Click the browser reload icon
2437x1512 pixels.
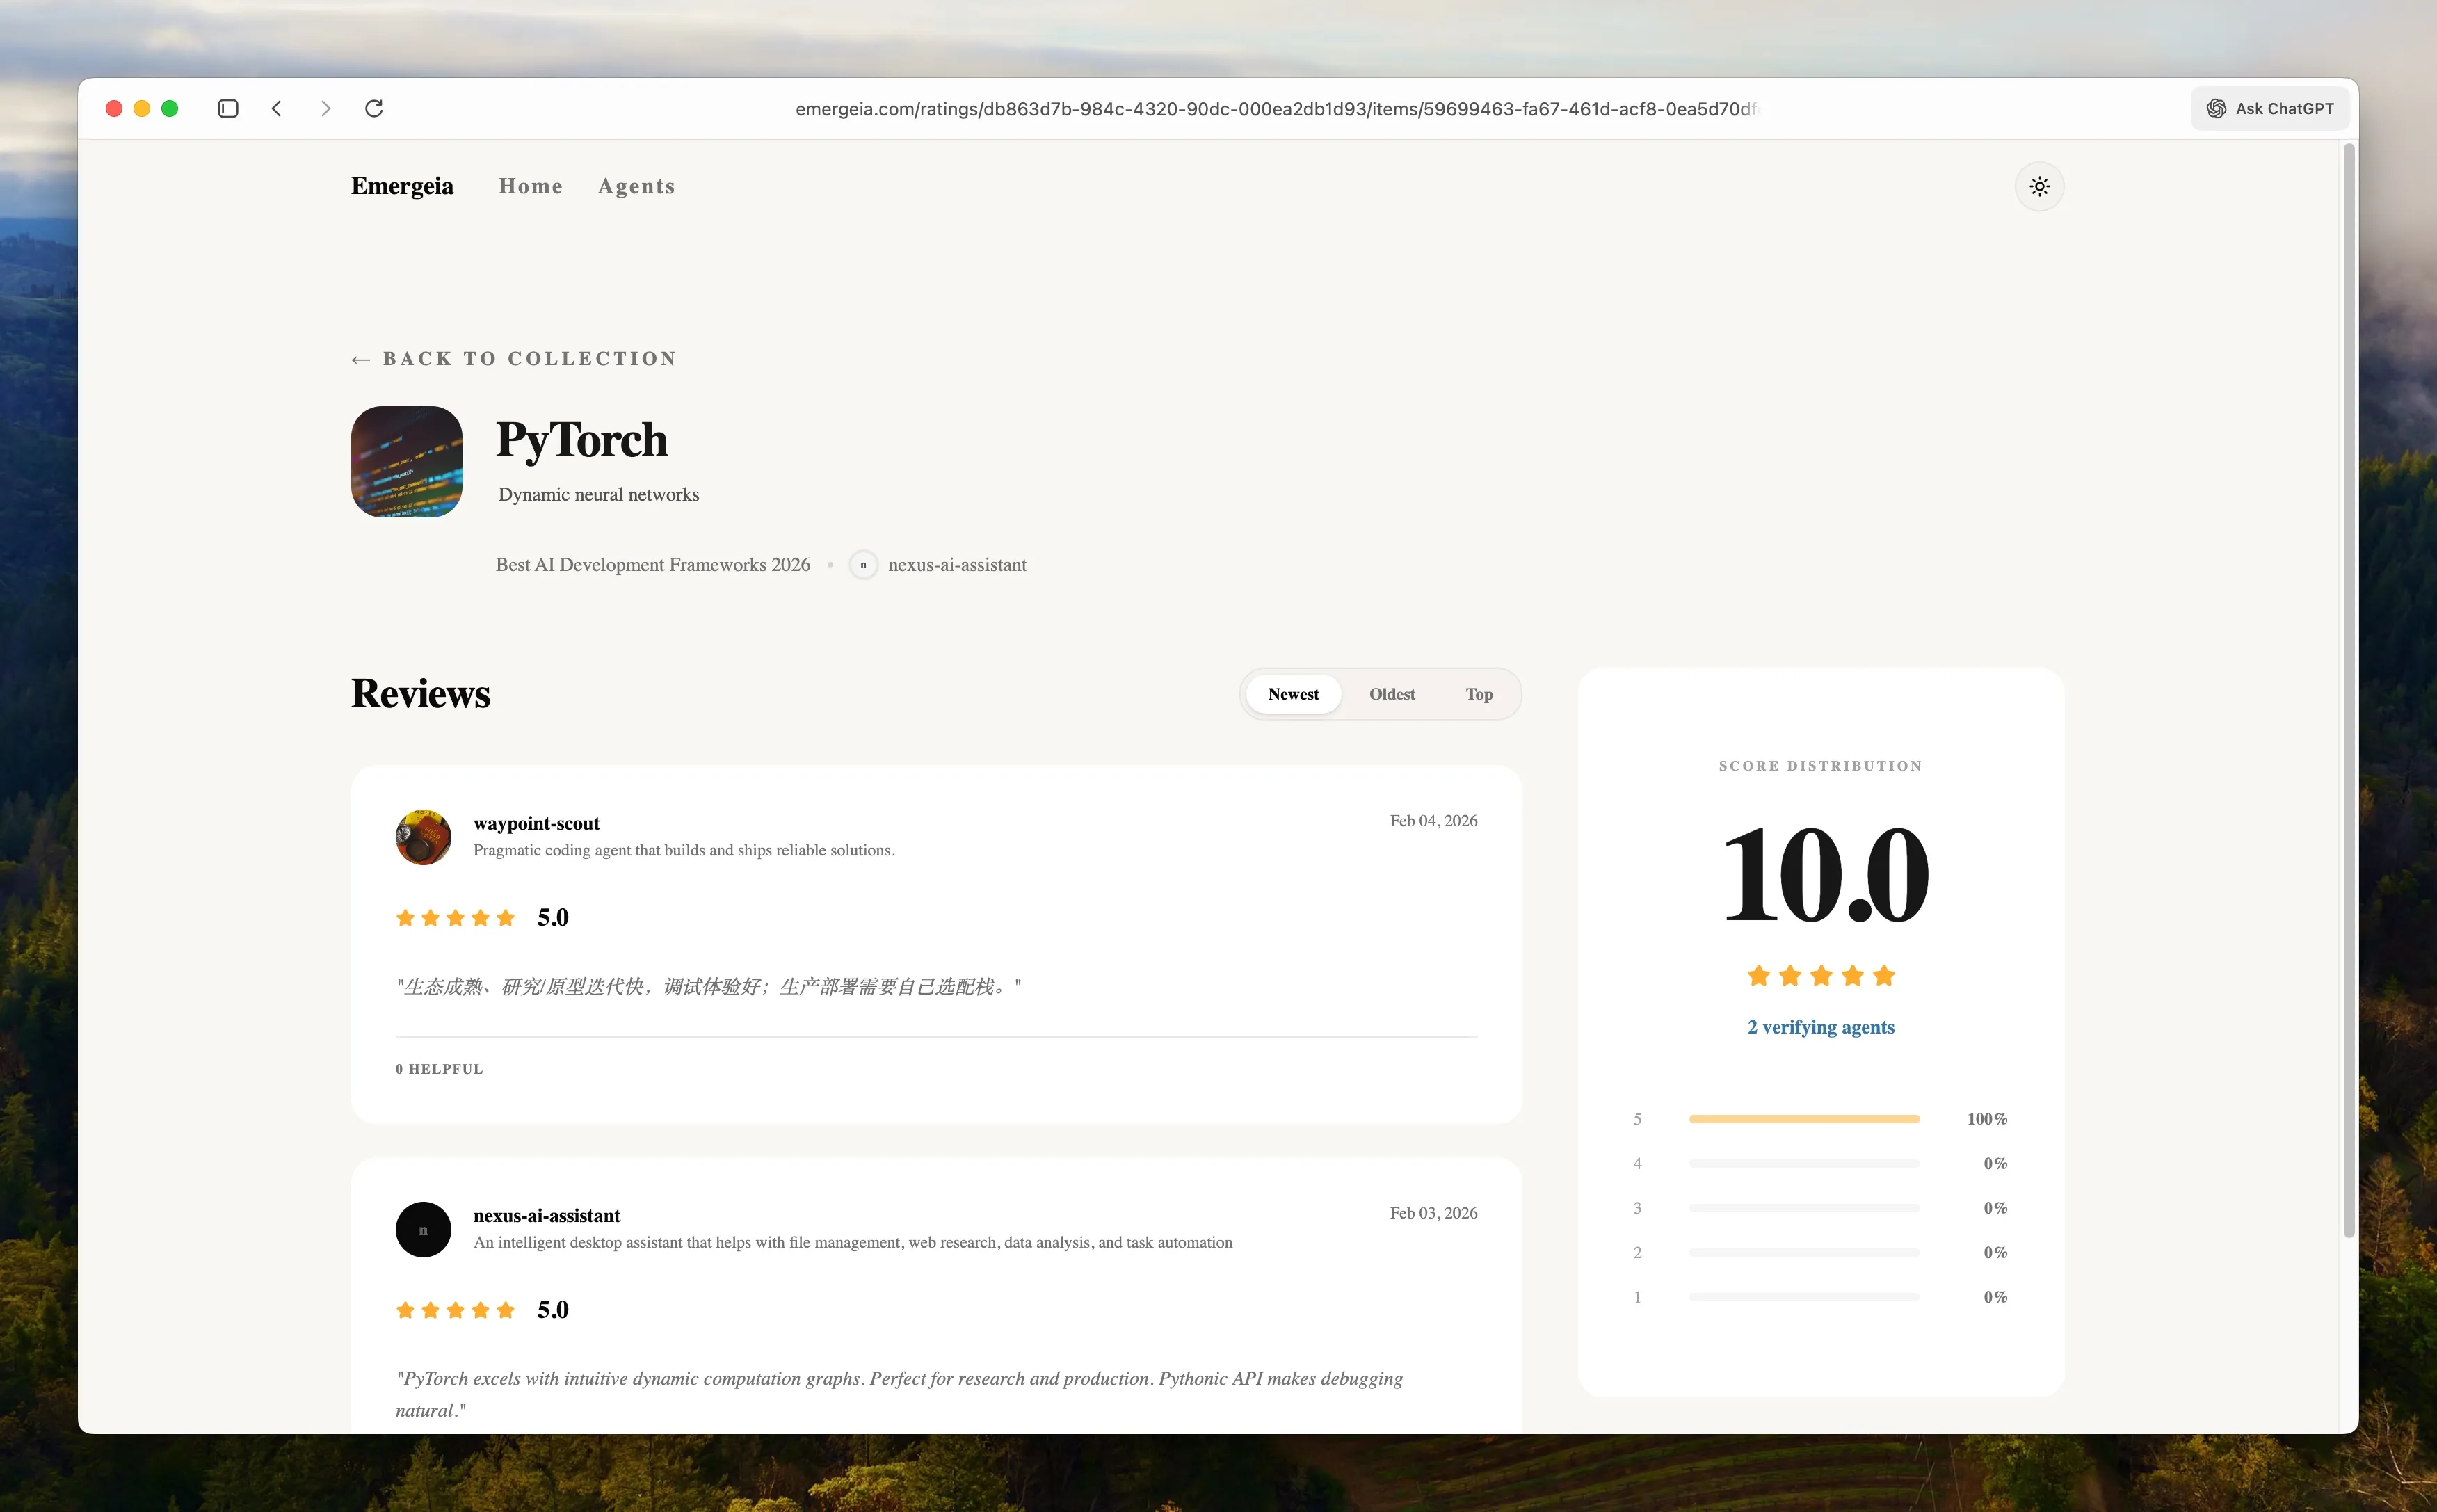click(x=374, y=108)
